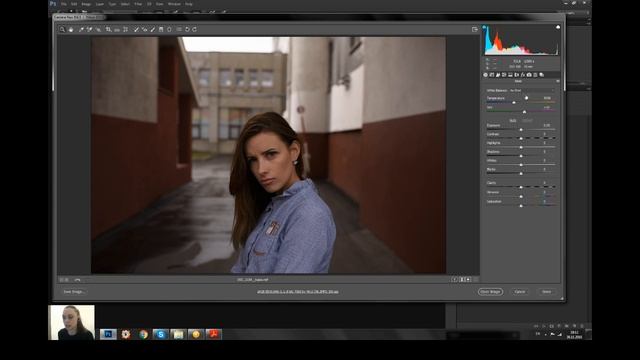
Task: Click the Temperature value field
Action: click(x=547, y=98)
